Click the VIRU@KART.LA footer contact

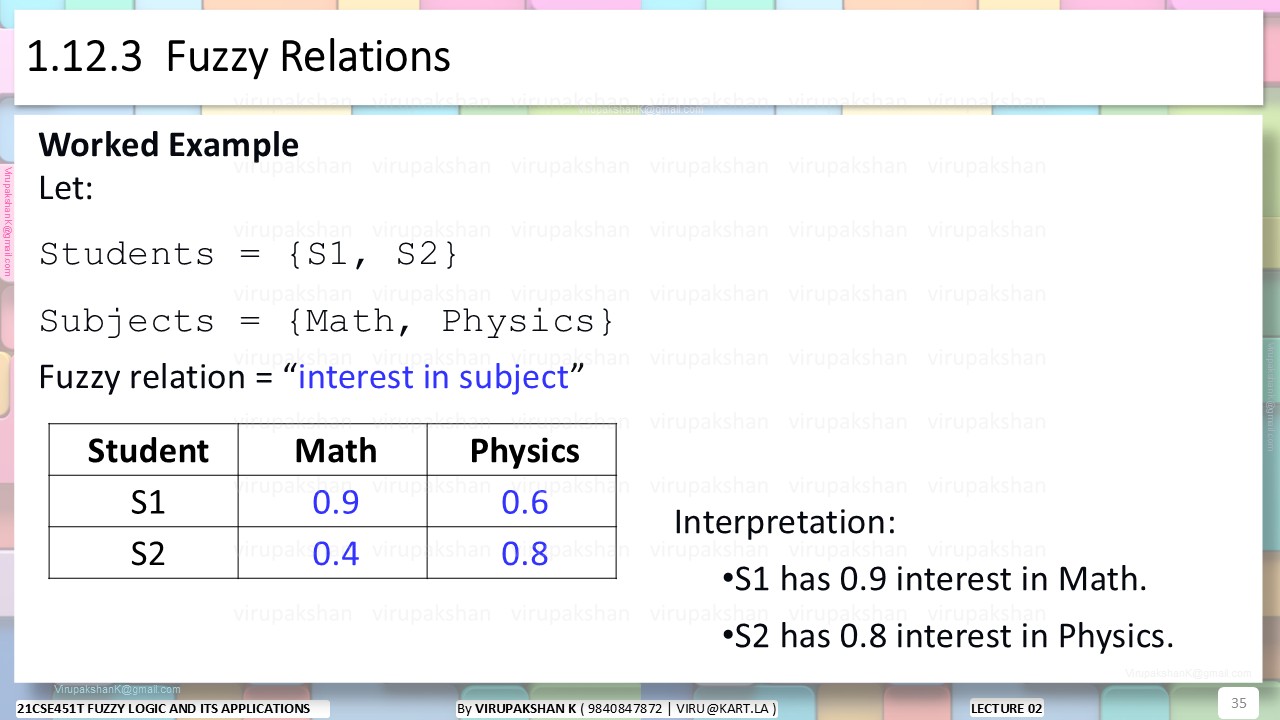coord(723,709)
